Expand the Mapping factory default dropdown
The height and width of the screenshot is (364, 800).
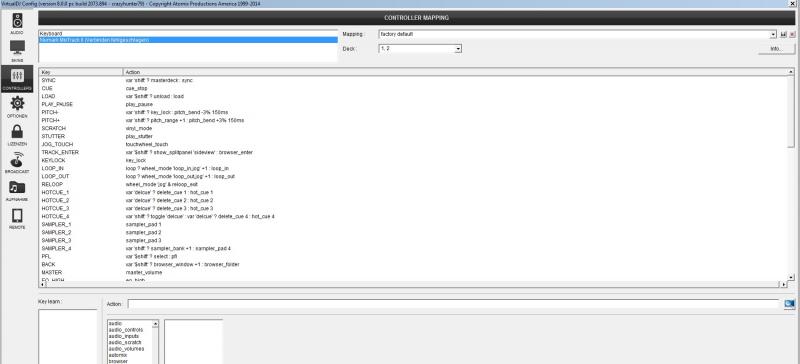click(x=774, y=34)
